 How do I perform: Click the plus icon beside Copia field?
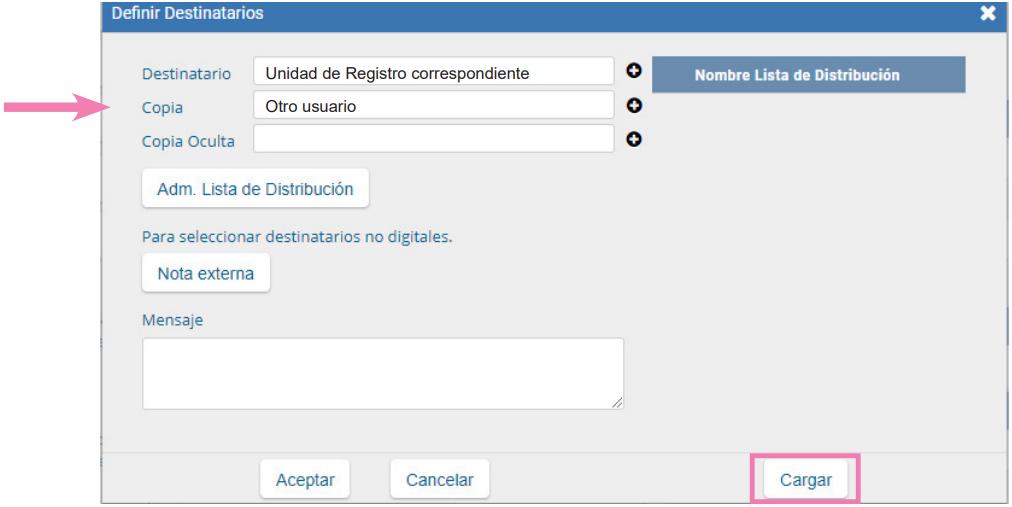tap(633, 105)
